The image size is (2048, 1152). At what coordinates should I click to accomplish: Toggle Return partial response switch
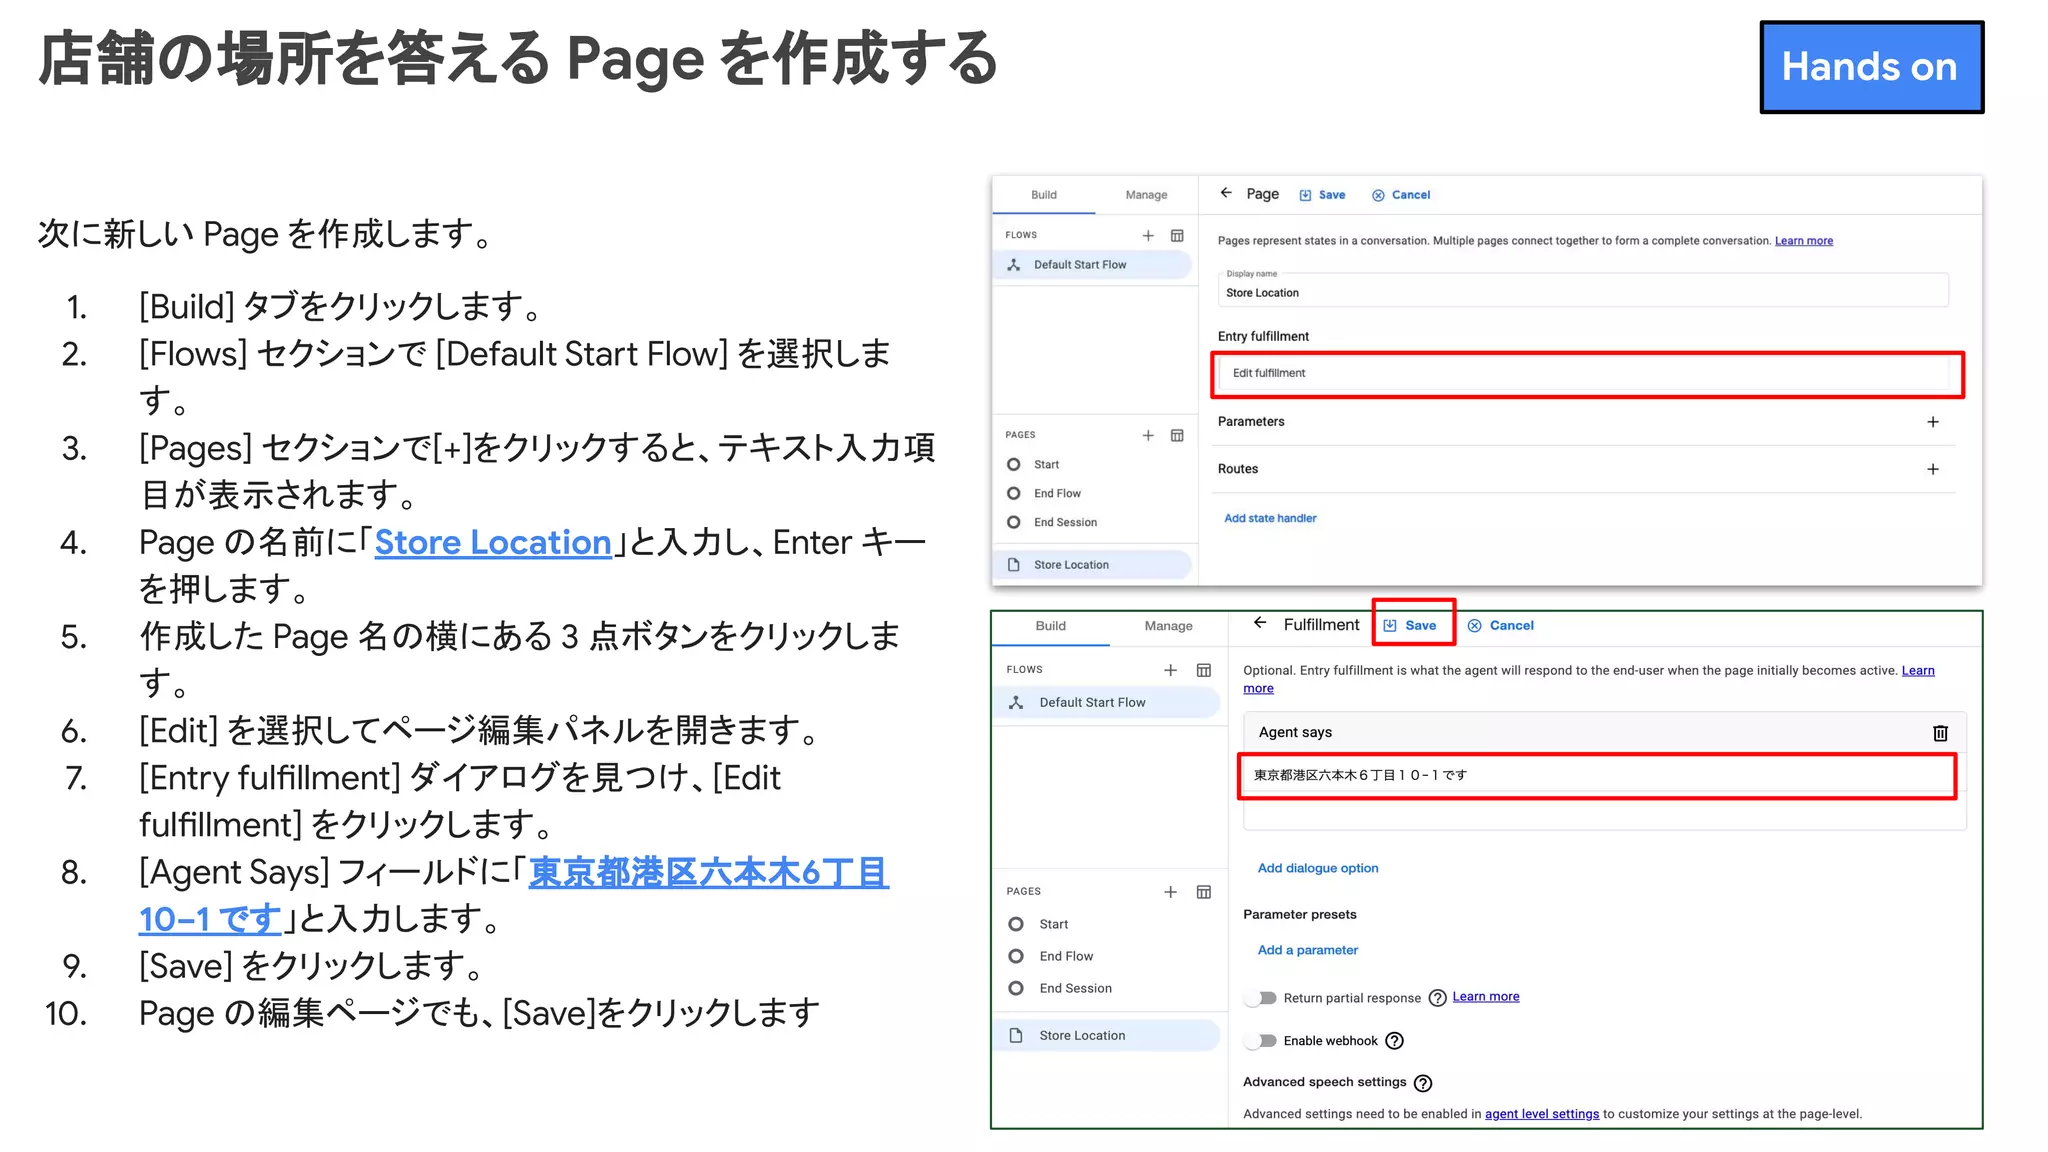pos(1260,998)
